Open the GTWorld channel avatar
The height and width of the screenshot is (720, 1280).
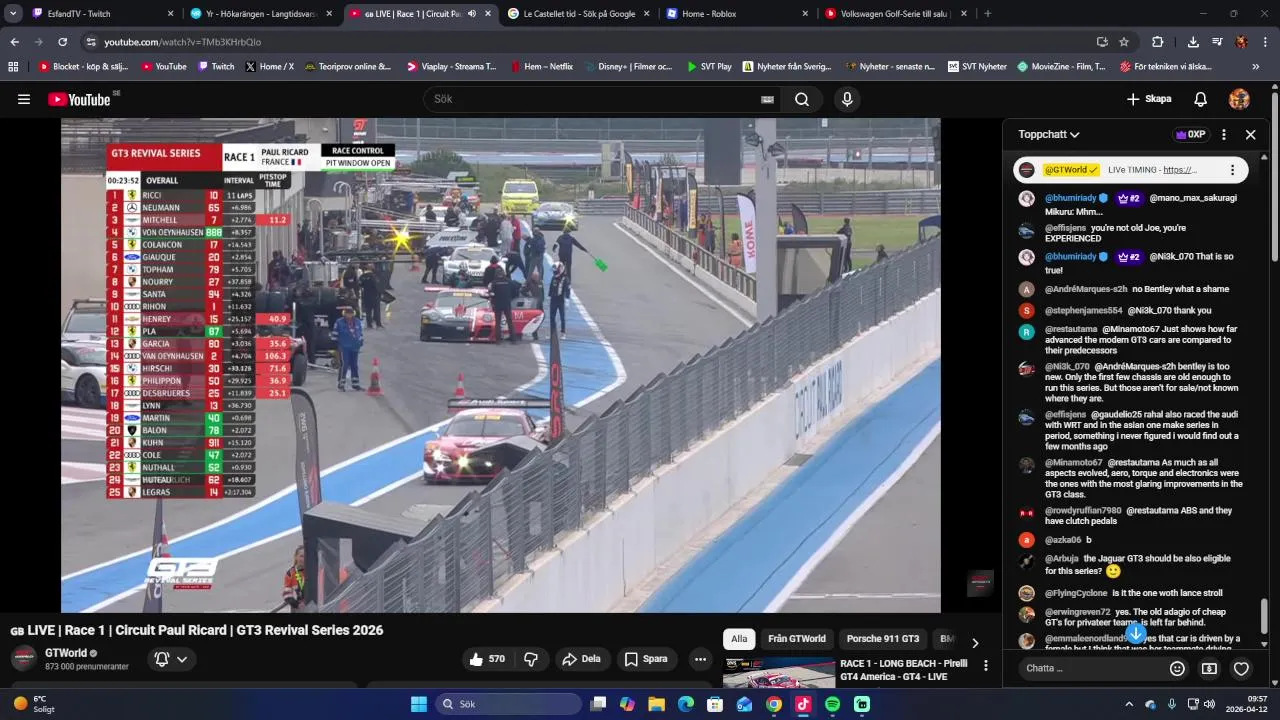(x=24, y=658)
